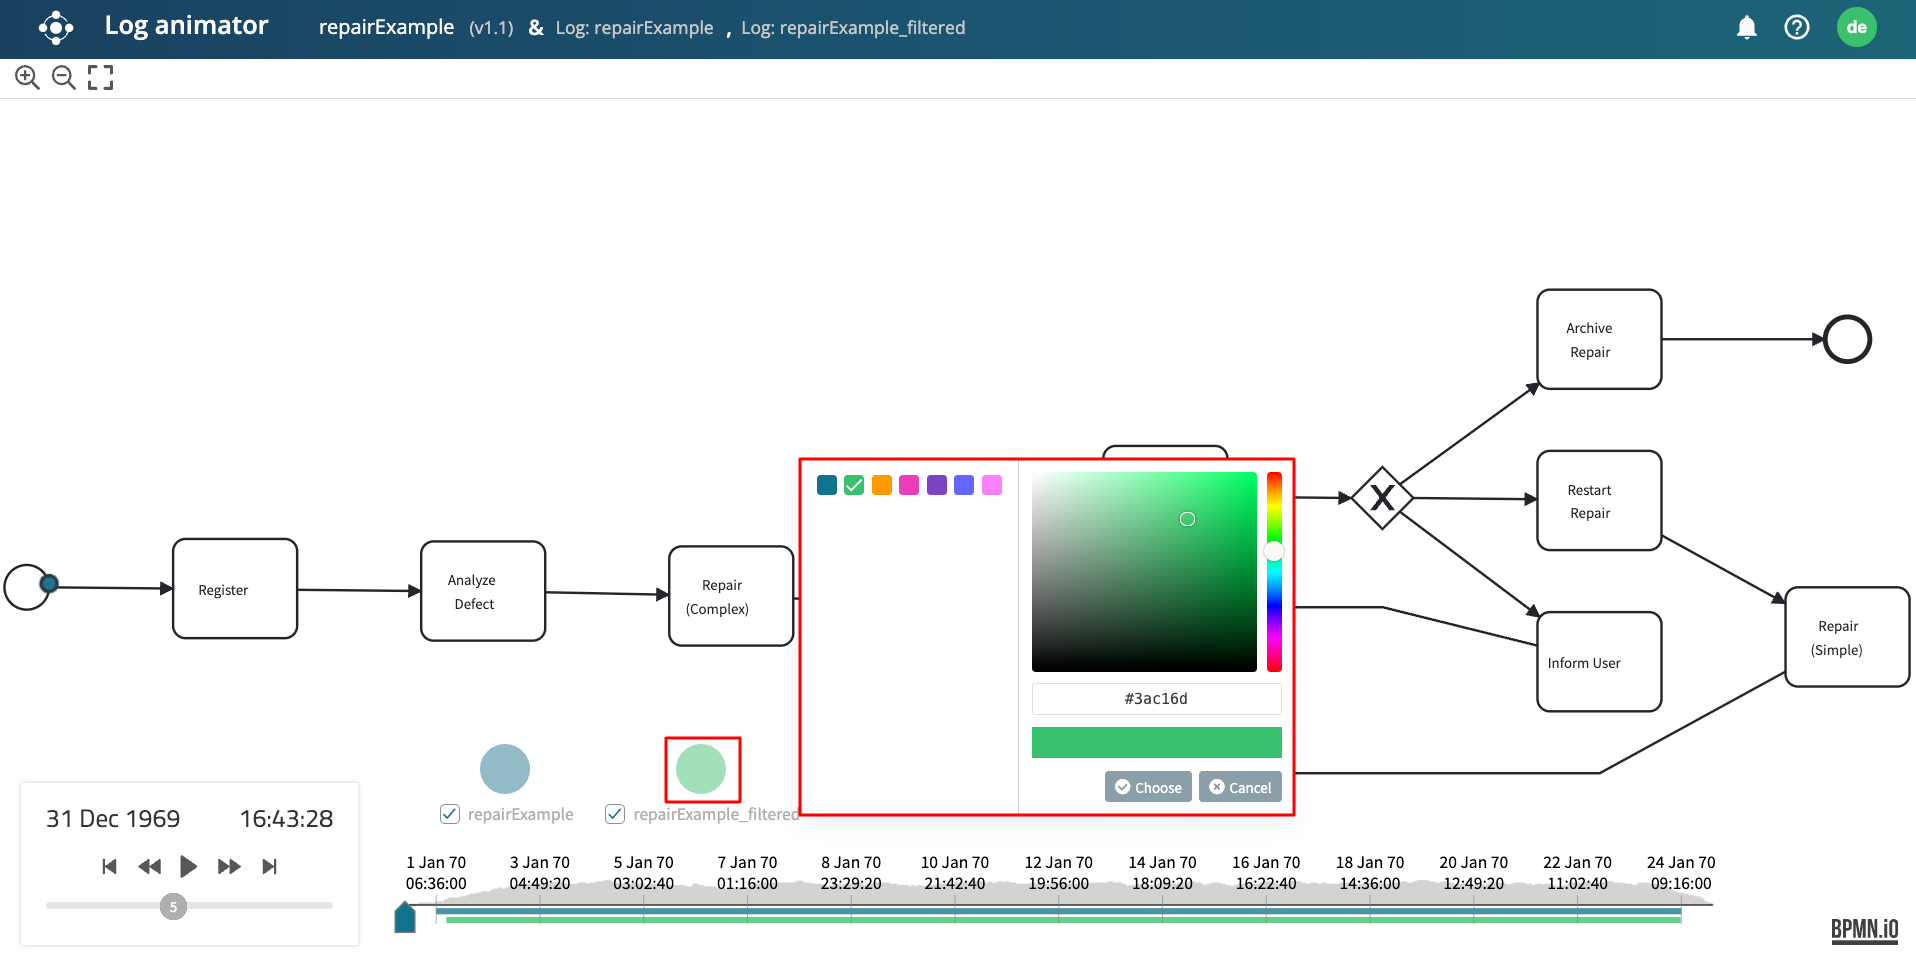Click the Archive Repair task node
The width and height of the screenshot is (1916, 963).
pyautogui.click(x=1598, y=340)
